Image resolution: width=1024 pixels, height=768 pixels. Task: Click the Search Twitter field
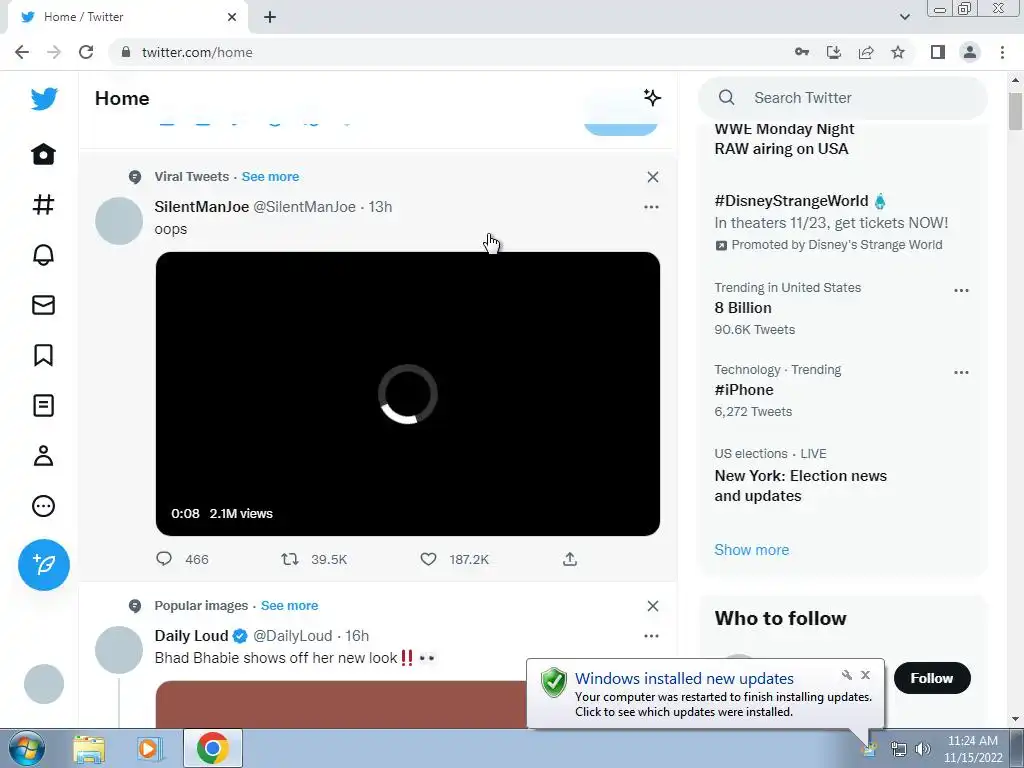842,98
